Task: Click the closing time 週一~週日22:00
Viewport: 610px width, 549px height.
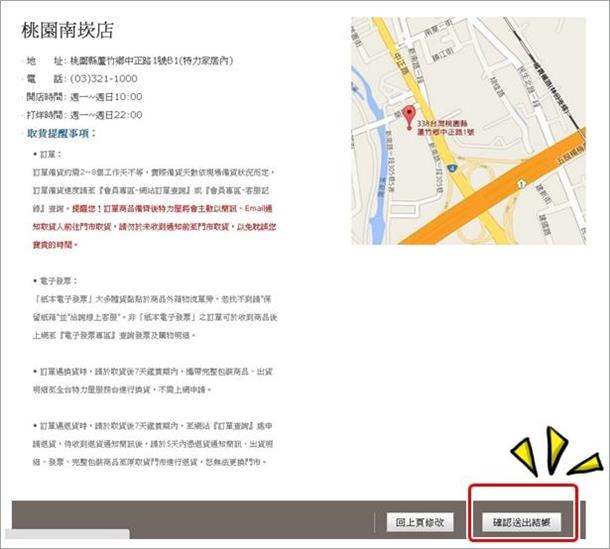Action: (x=106, y=115)
